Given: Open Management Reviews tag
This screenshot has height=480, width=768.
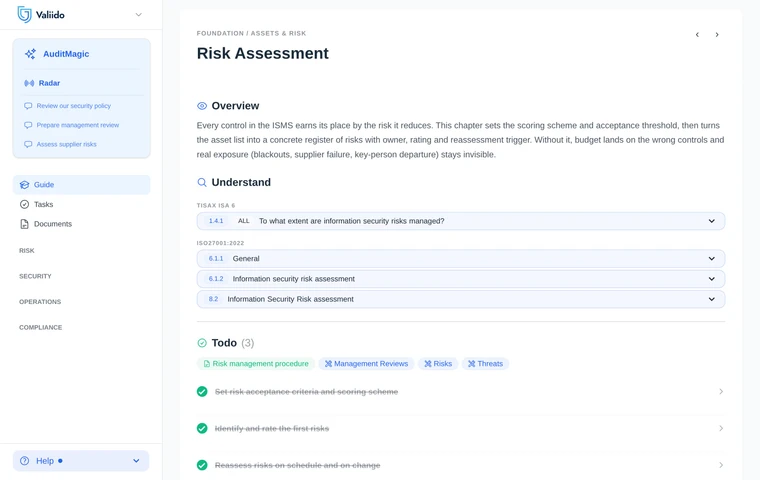Looking at the screenshot, I should coord(366,364).
